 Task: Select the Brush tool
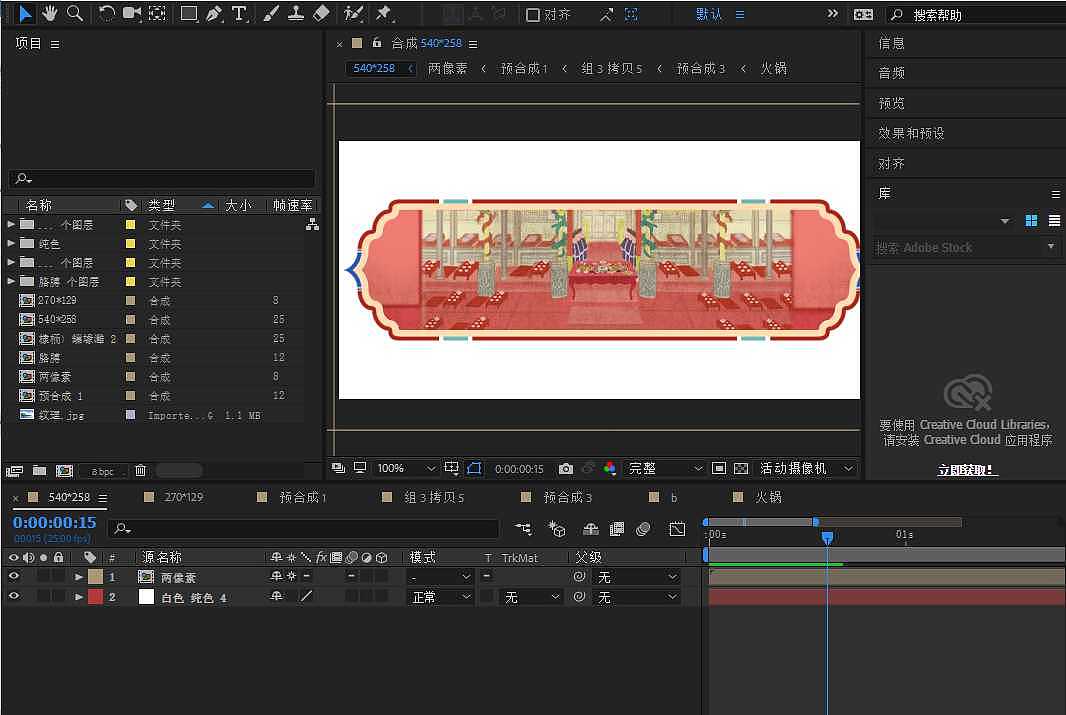coord(268,14)
